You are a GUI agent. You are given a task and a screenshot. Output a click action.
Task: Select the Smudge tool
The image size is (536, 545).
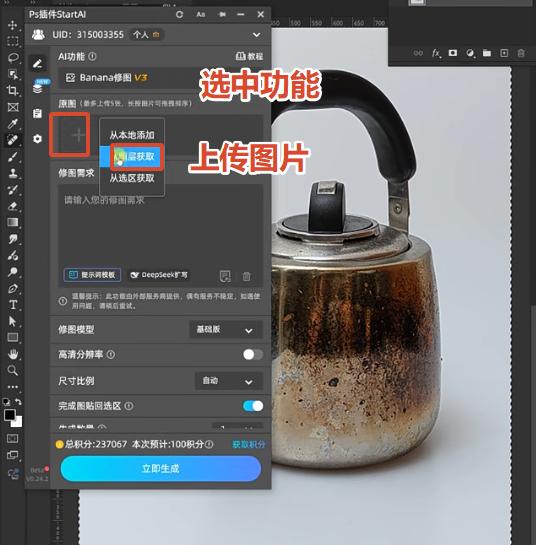tap(13, 239)
